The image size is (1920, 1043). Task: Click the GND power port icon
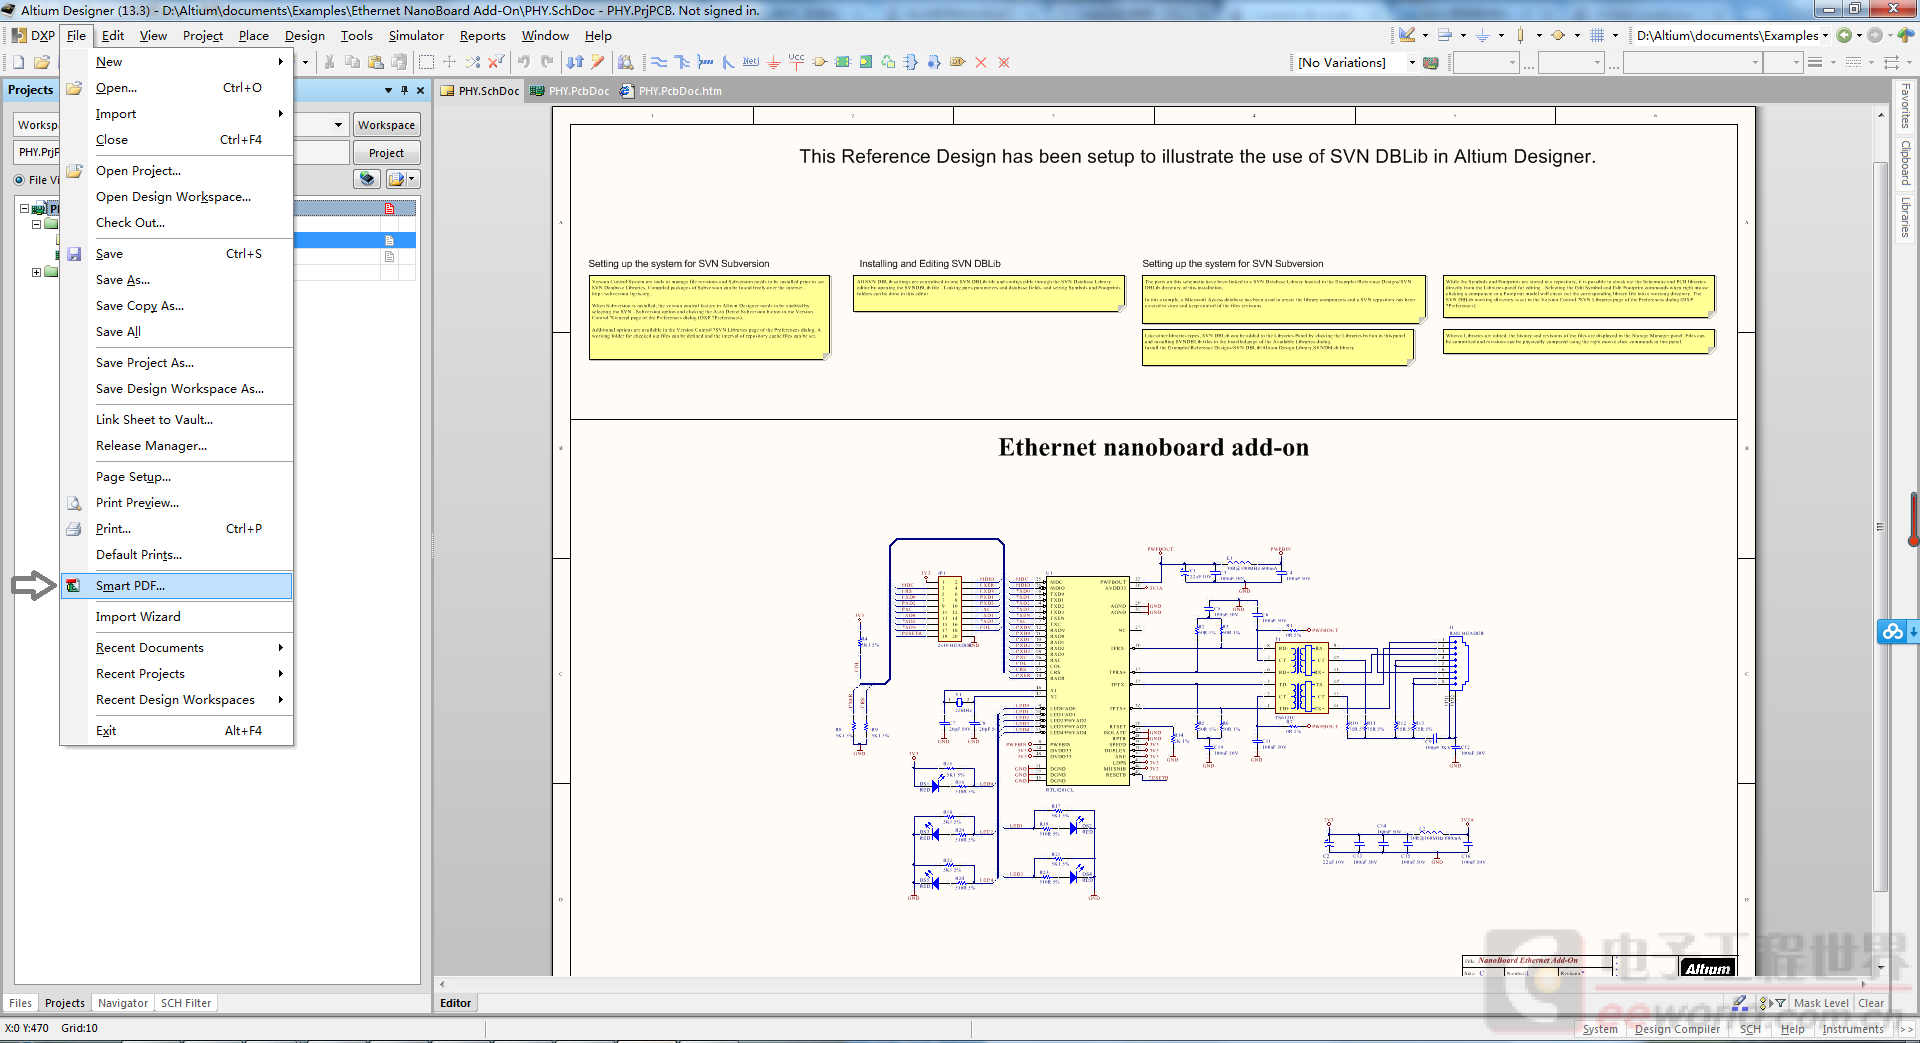coord(774,62)
